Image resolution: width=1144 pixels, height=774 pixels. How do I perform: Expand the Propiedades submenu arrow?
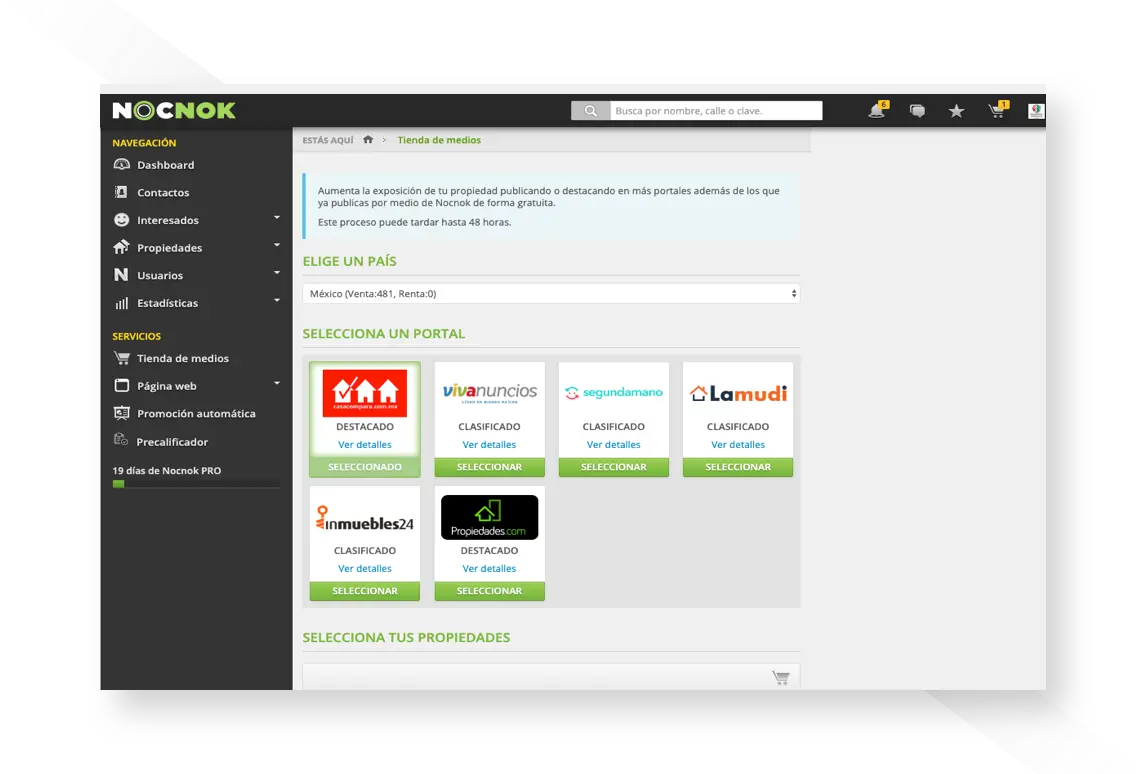[277, 245]
